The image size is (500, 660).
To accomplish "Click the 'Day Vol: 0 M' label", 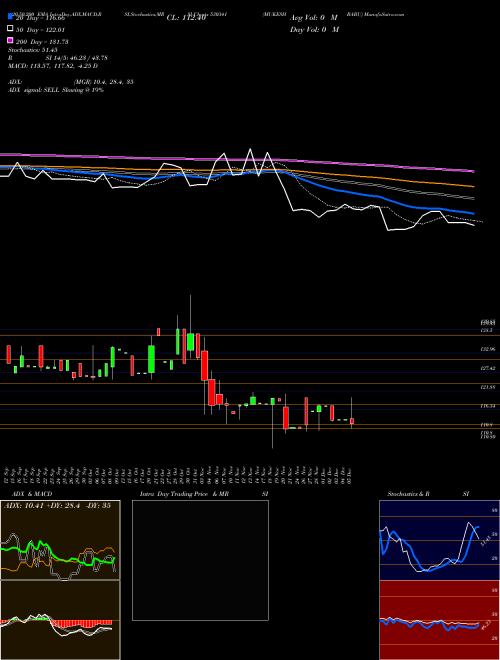I will click(314, 29).
